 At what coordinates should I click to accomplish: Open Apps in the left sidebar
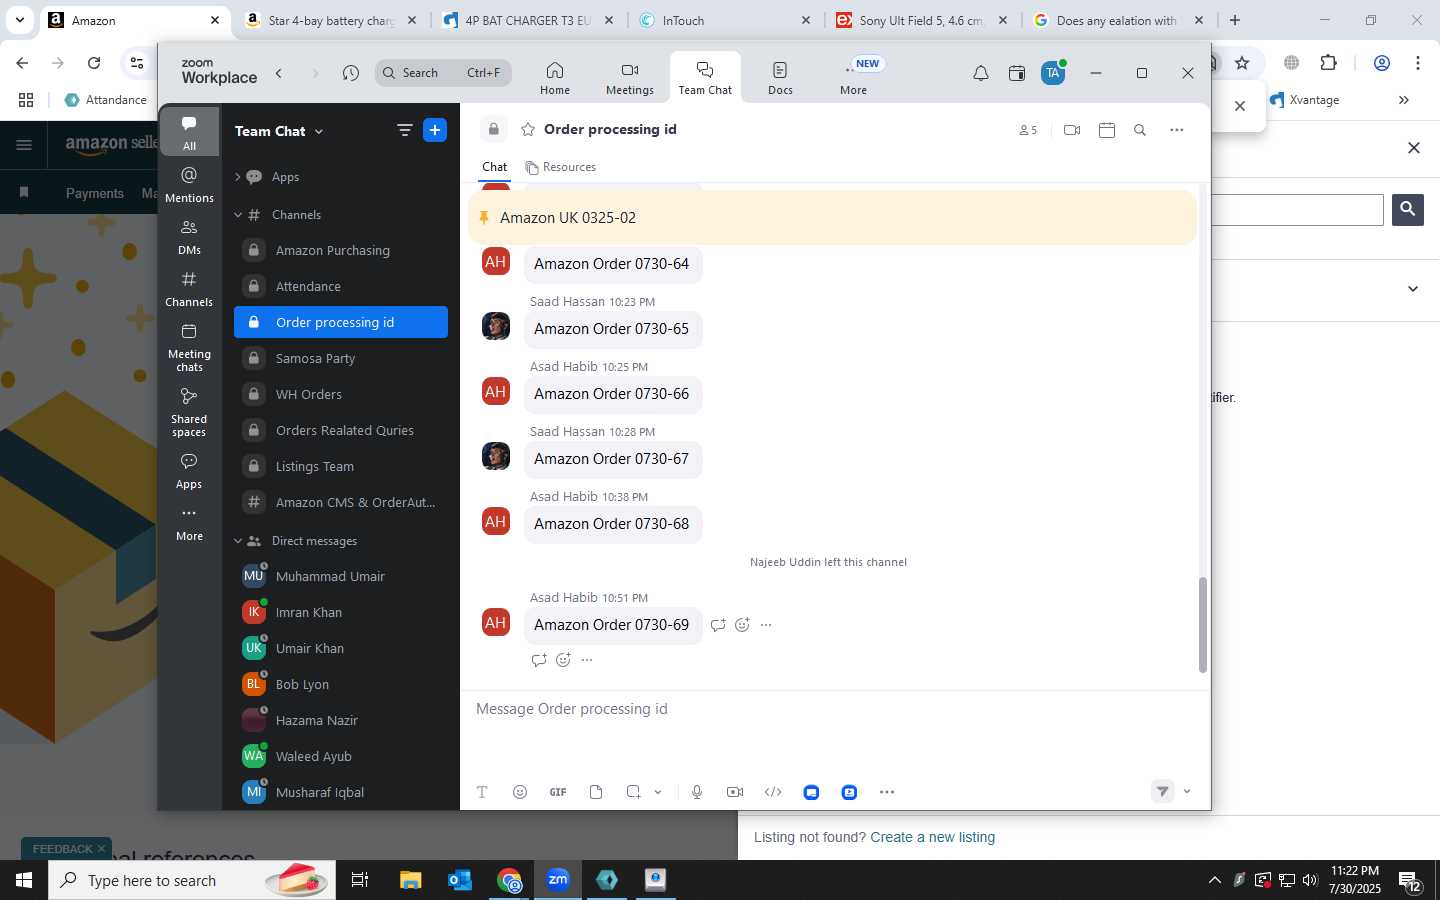point(189,471)
